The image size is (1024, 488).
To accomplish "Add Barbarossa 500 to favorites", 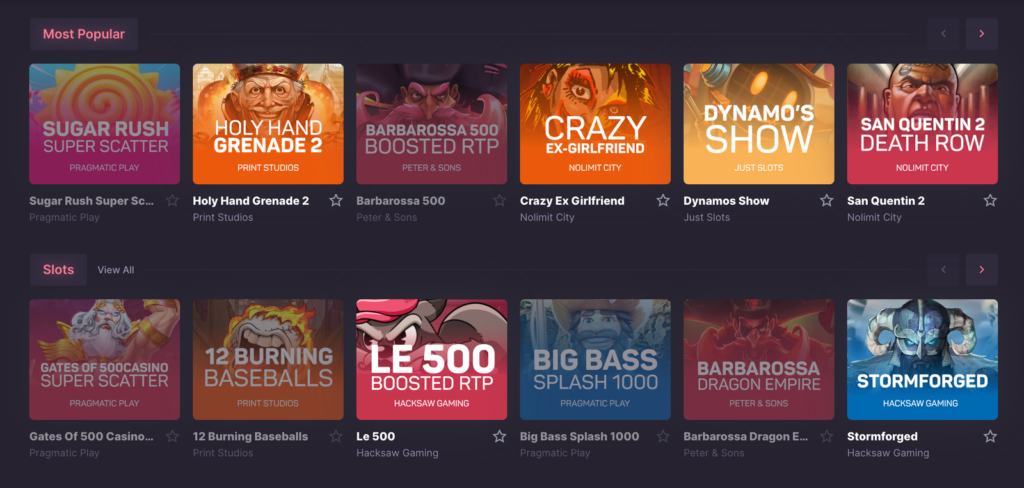I will pyautogui.click(x=499, y=201).
